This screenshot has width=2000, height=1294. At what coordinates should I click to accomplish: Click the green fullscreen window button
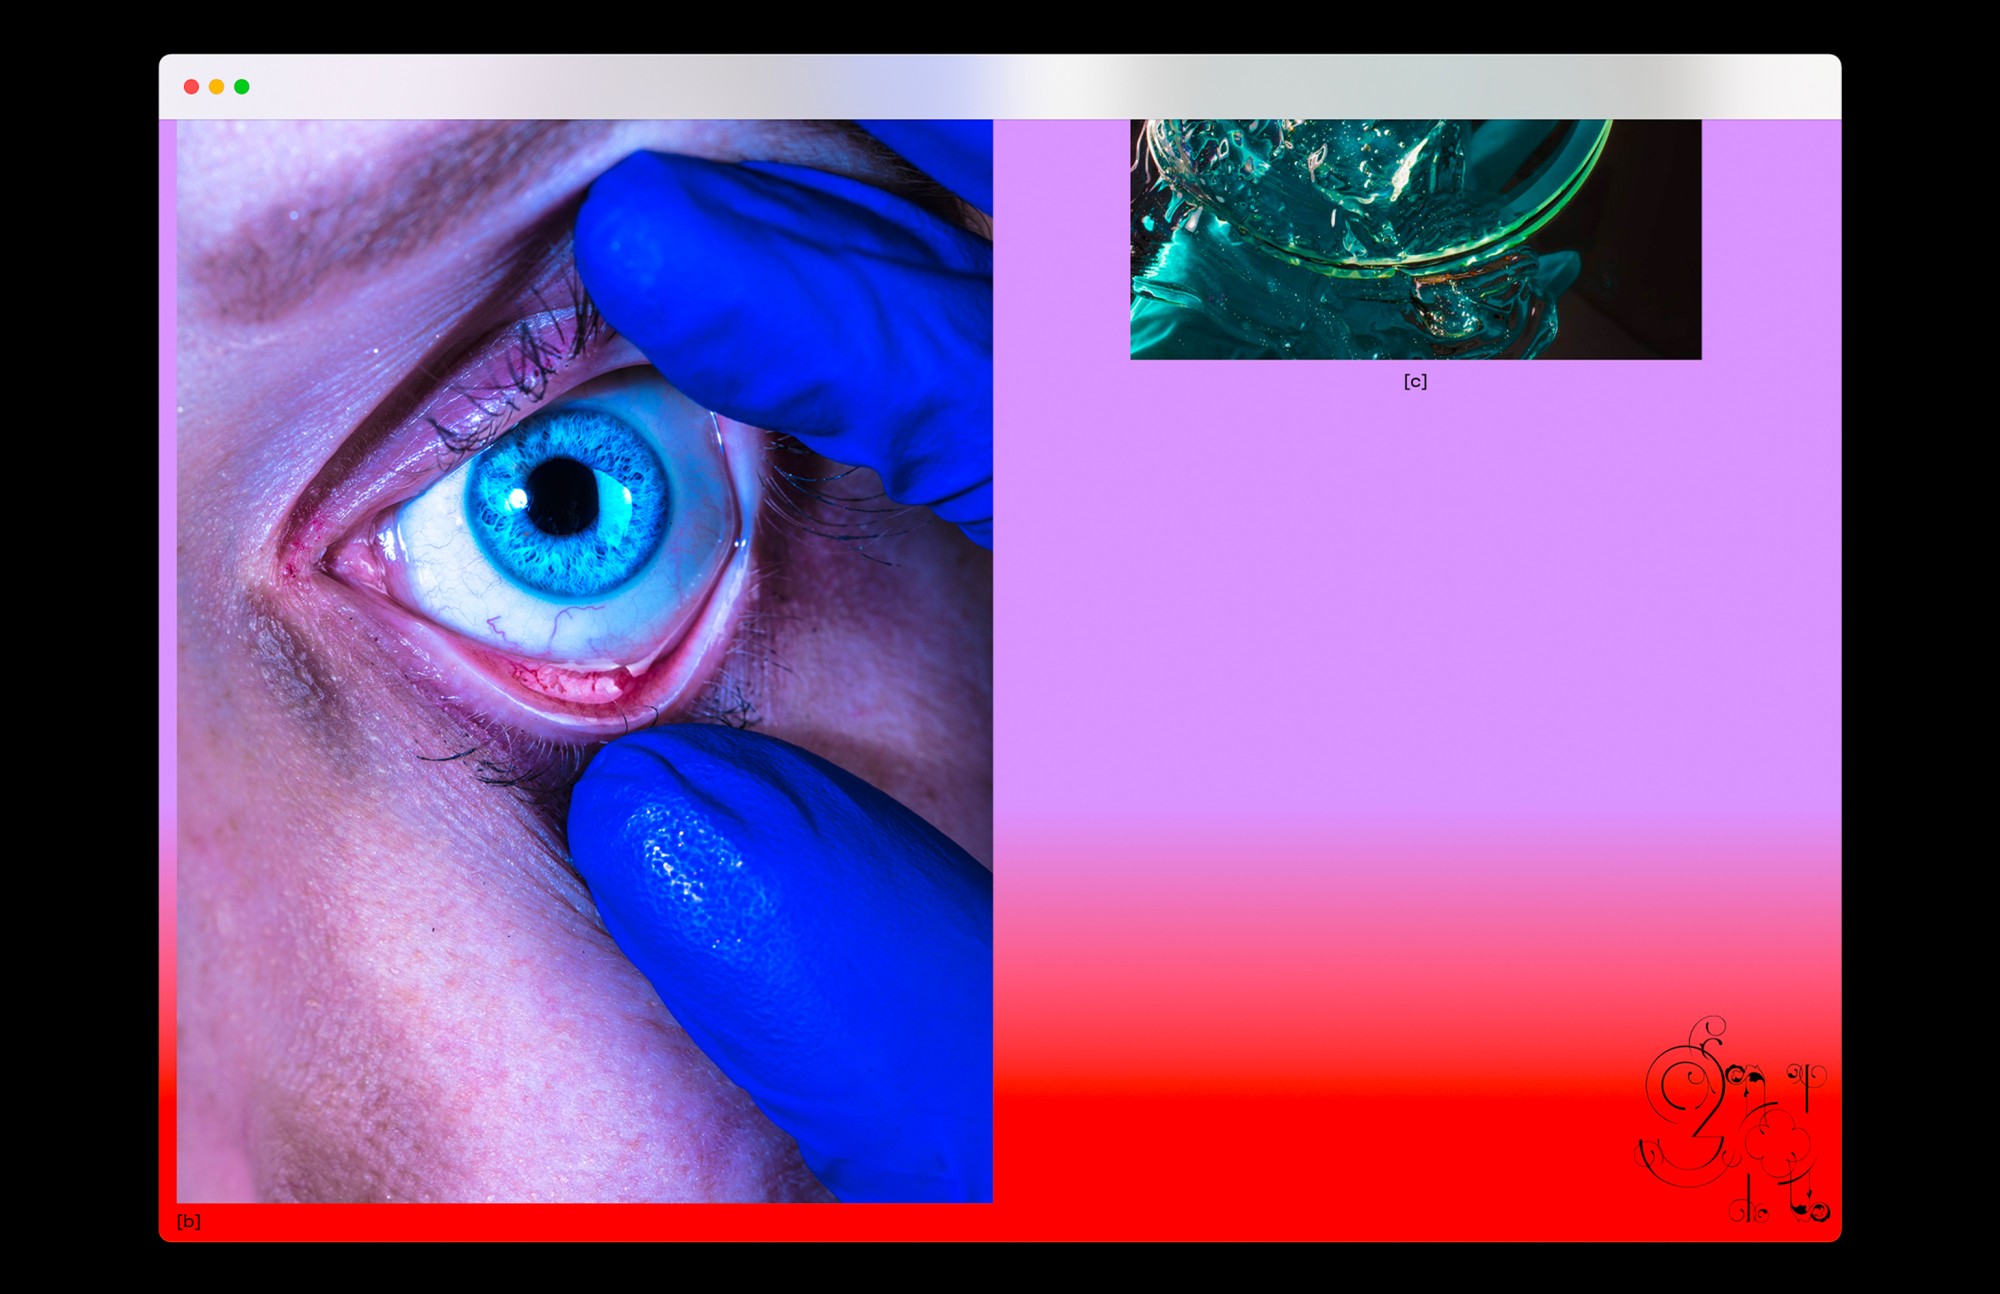pyautogui.click(x=242, y=87)
